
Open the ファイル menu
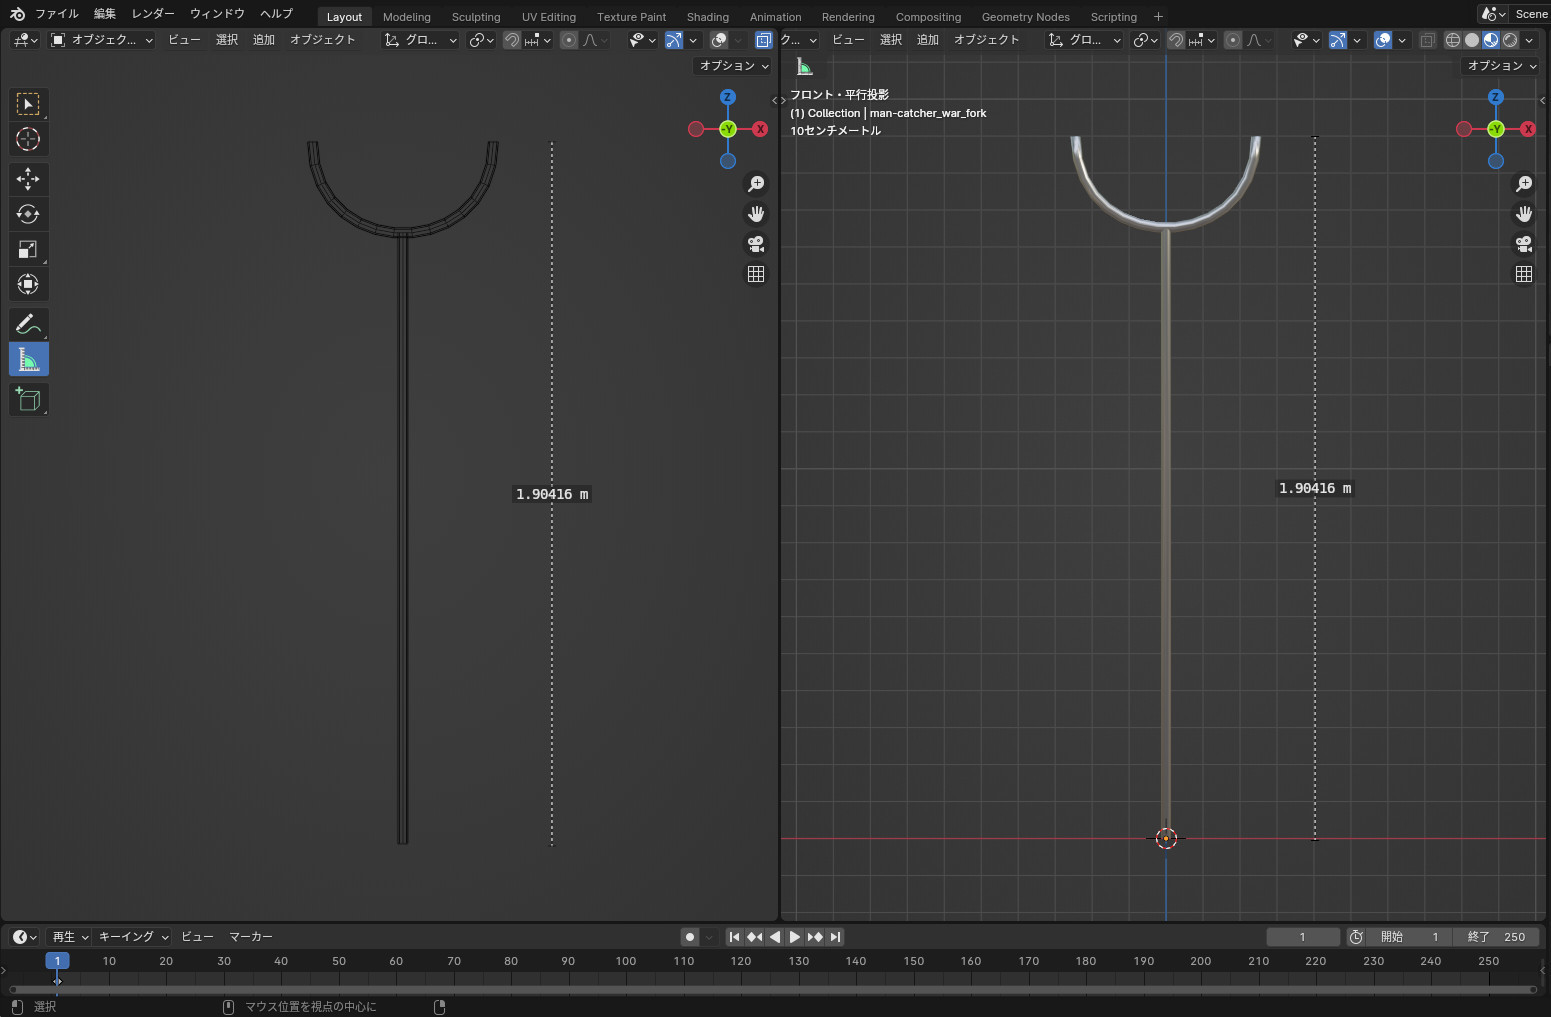tap(56, 14)
